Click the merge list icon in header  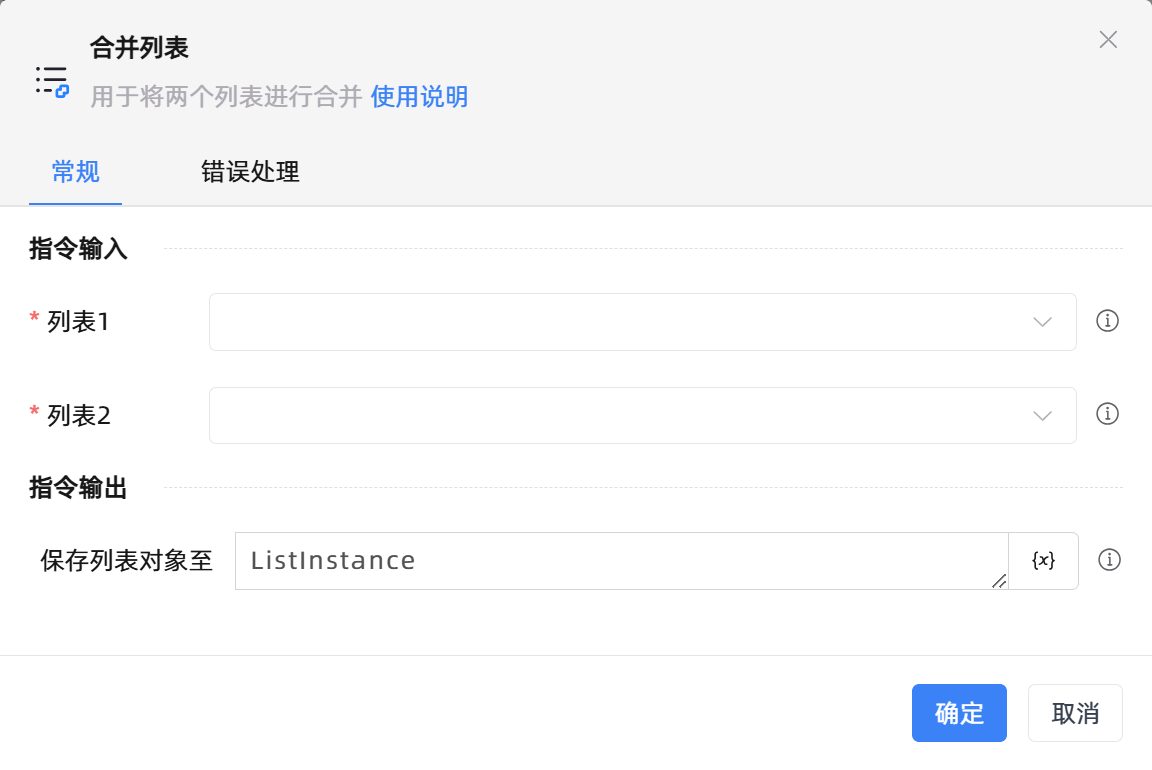pyautogui.click(x=52, y=80)
